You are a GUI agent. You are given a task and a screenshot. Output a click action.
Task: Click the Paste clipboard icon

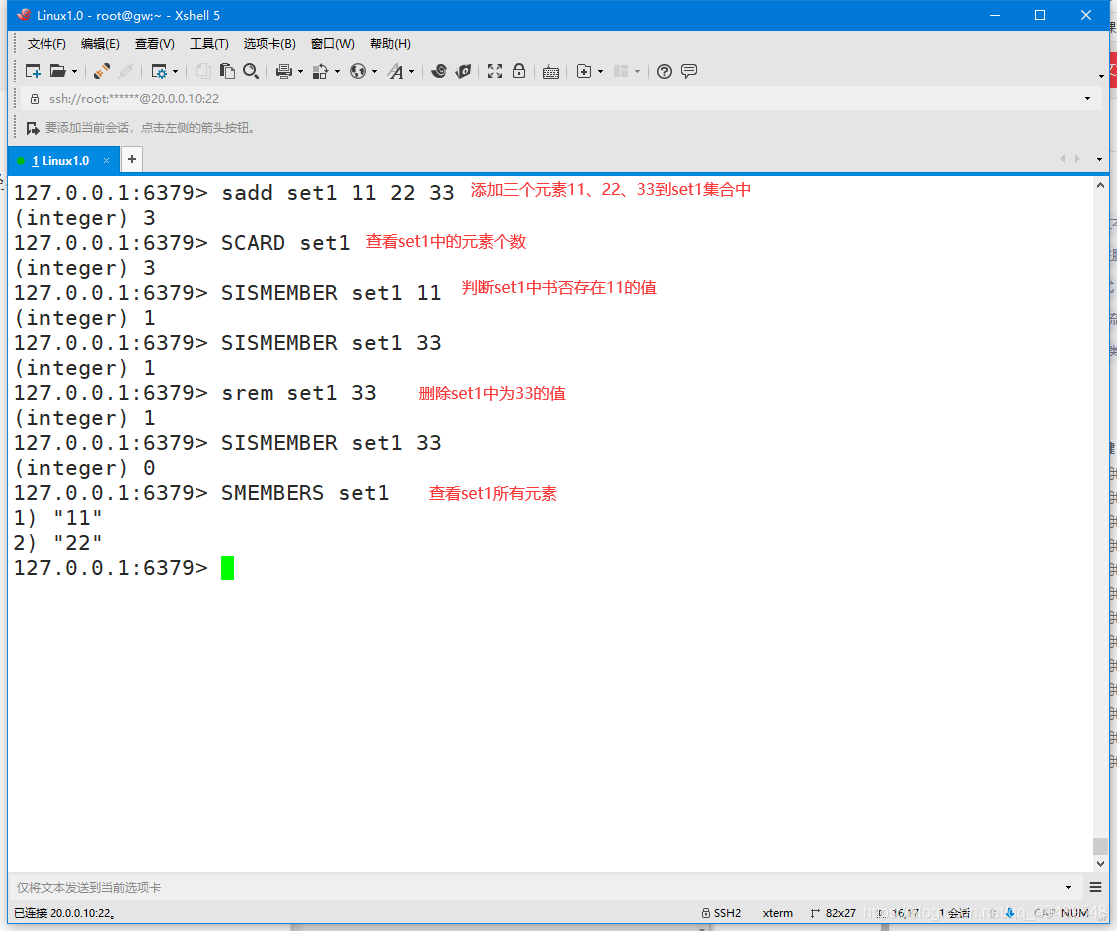[x=227, y=71]
